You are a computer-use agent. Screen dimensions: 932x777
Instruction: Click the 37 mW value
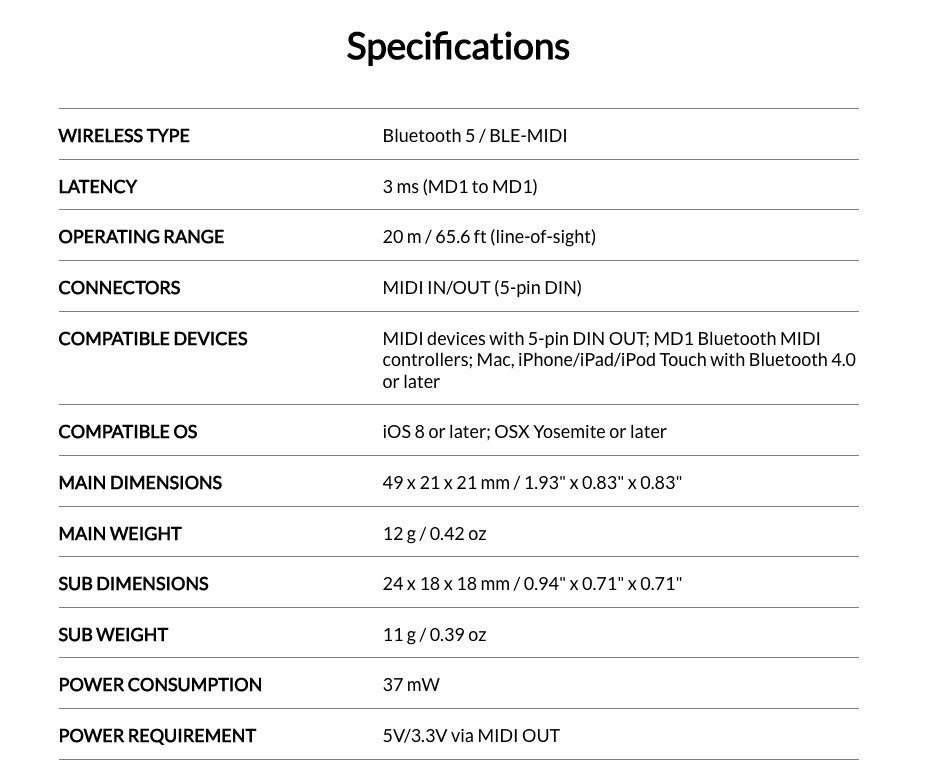point(411,685)
